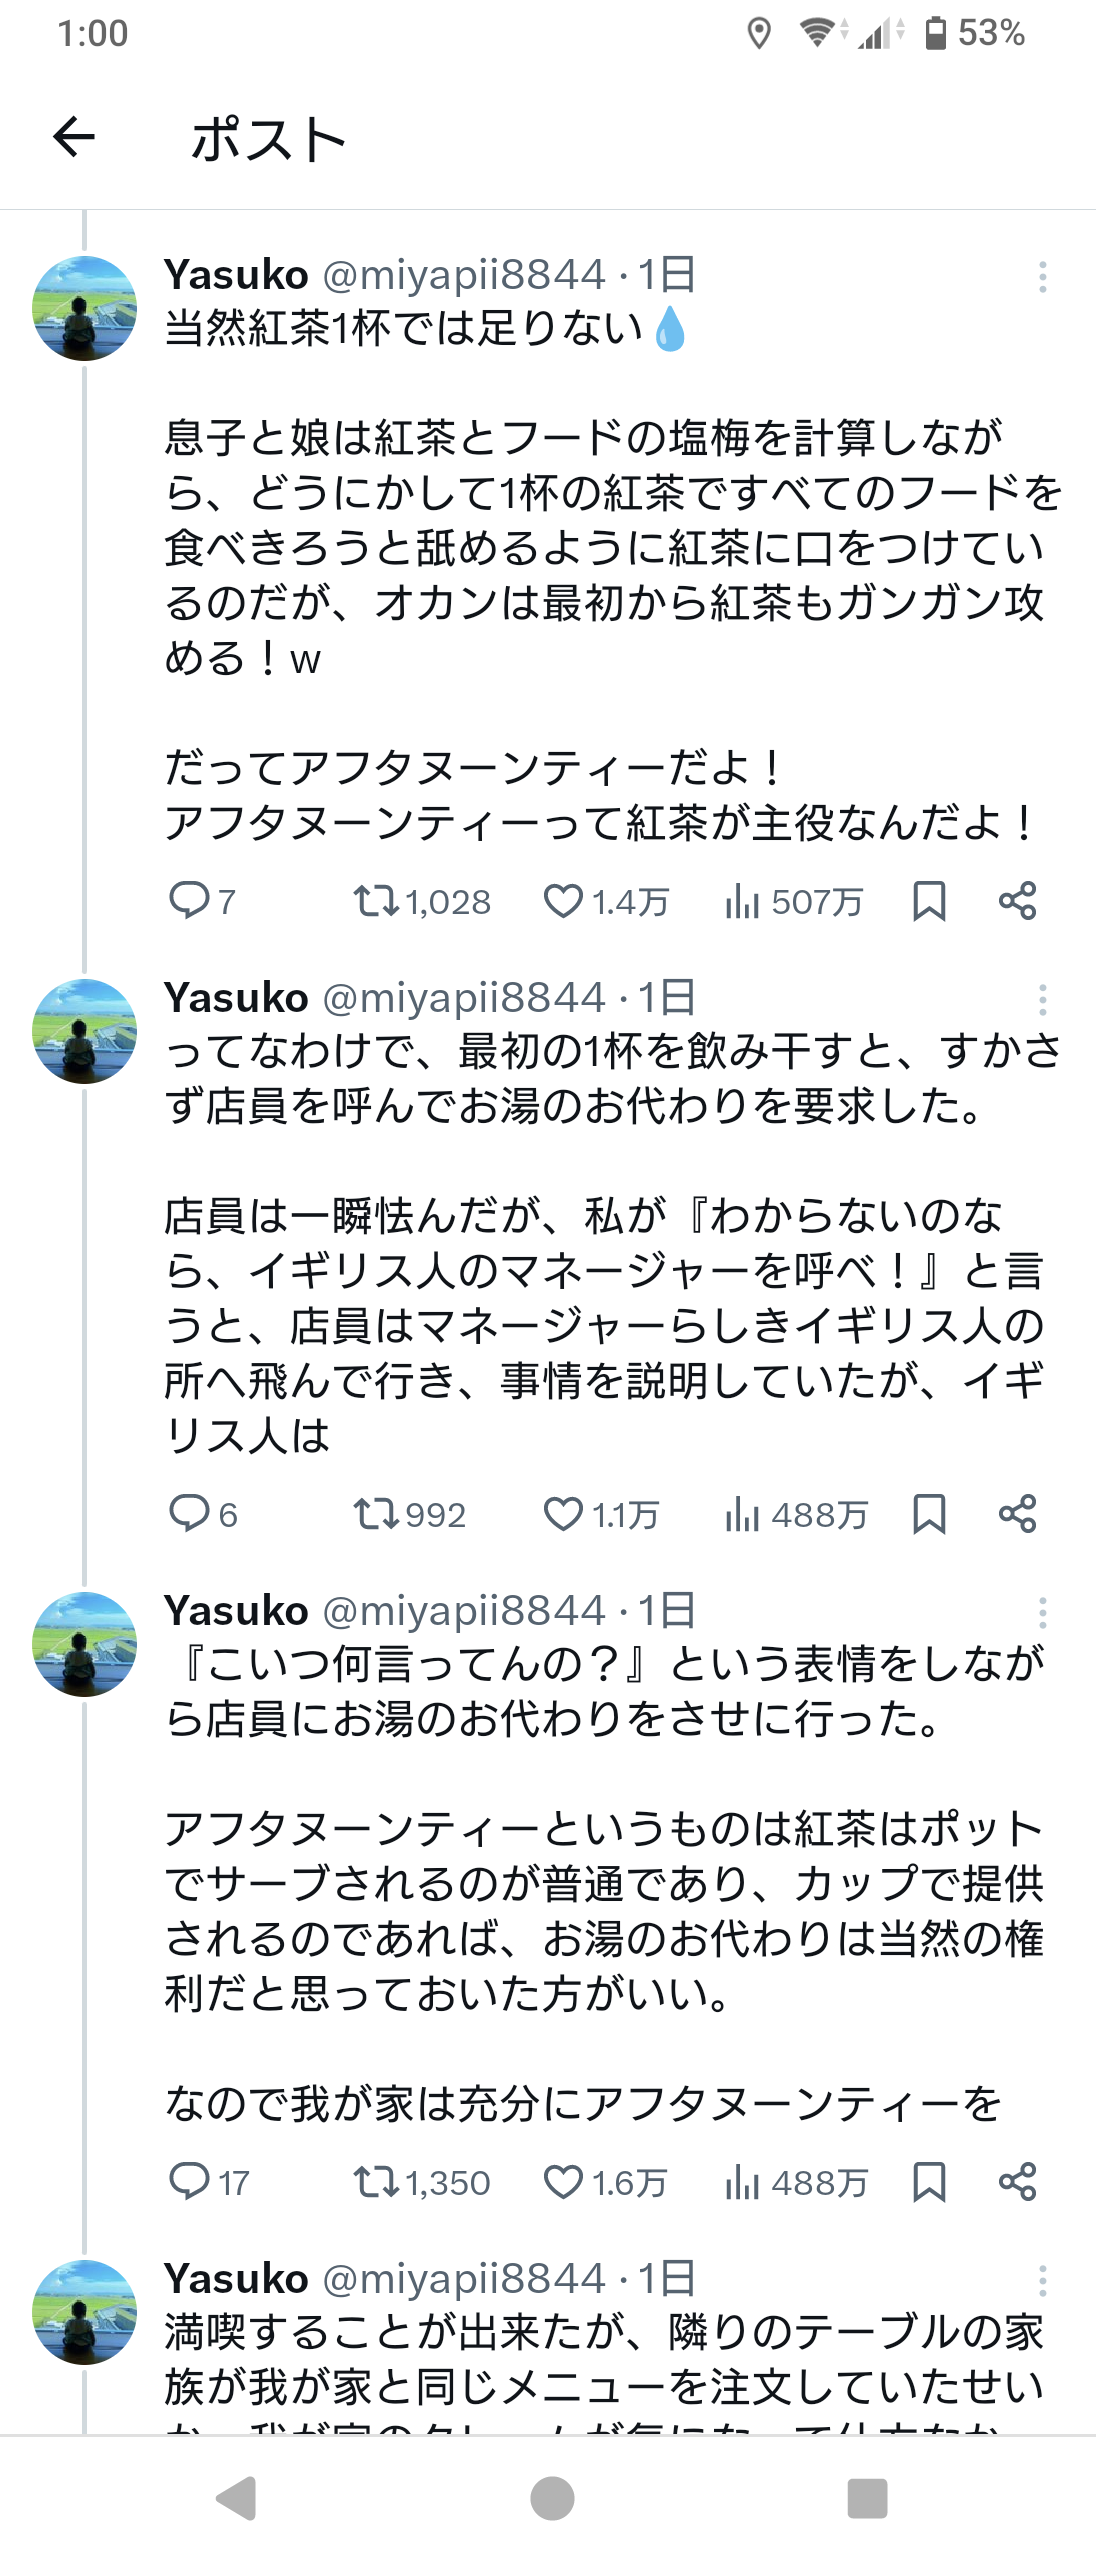Screen dimensions: 1096x2560
Task: Open three-dot menu on first tweet
Action: pos(1042,277)
